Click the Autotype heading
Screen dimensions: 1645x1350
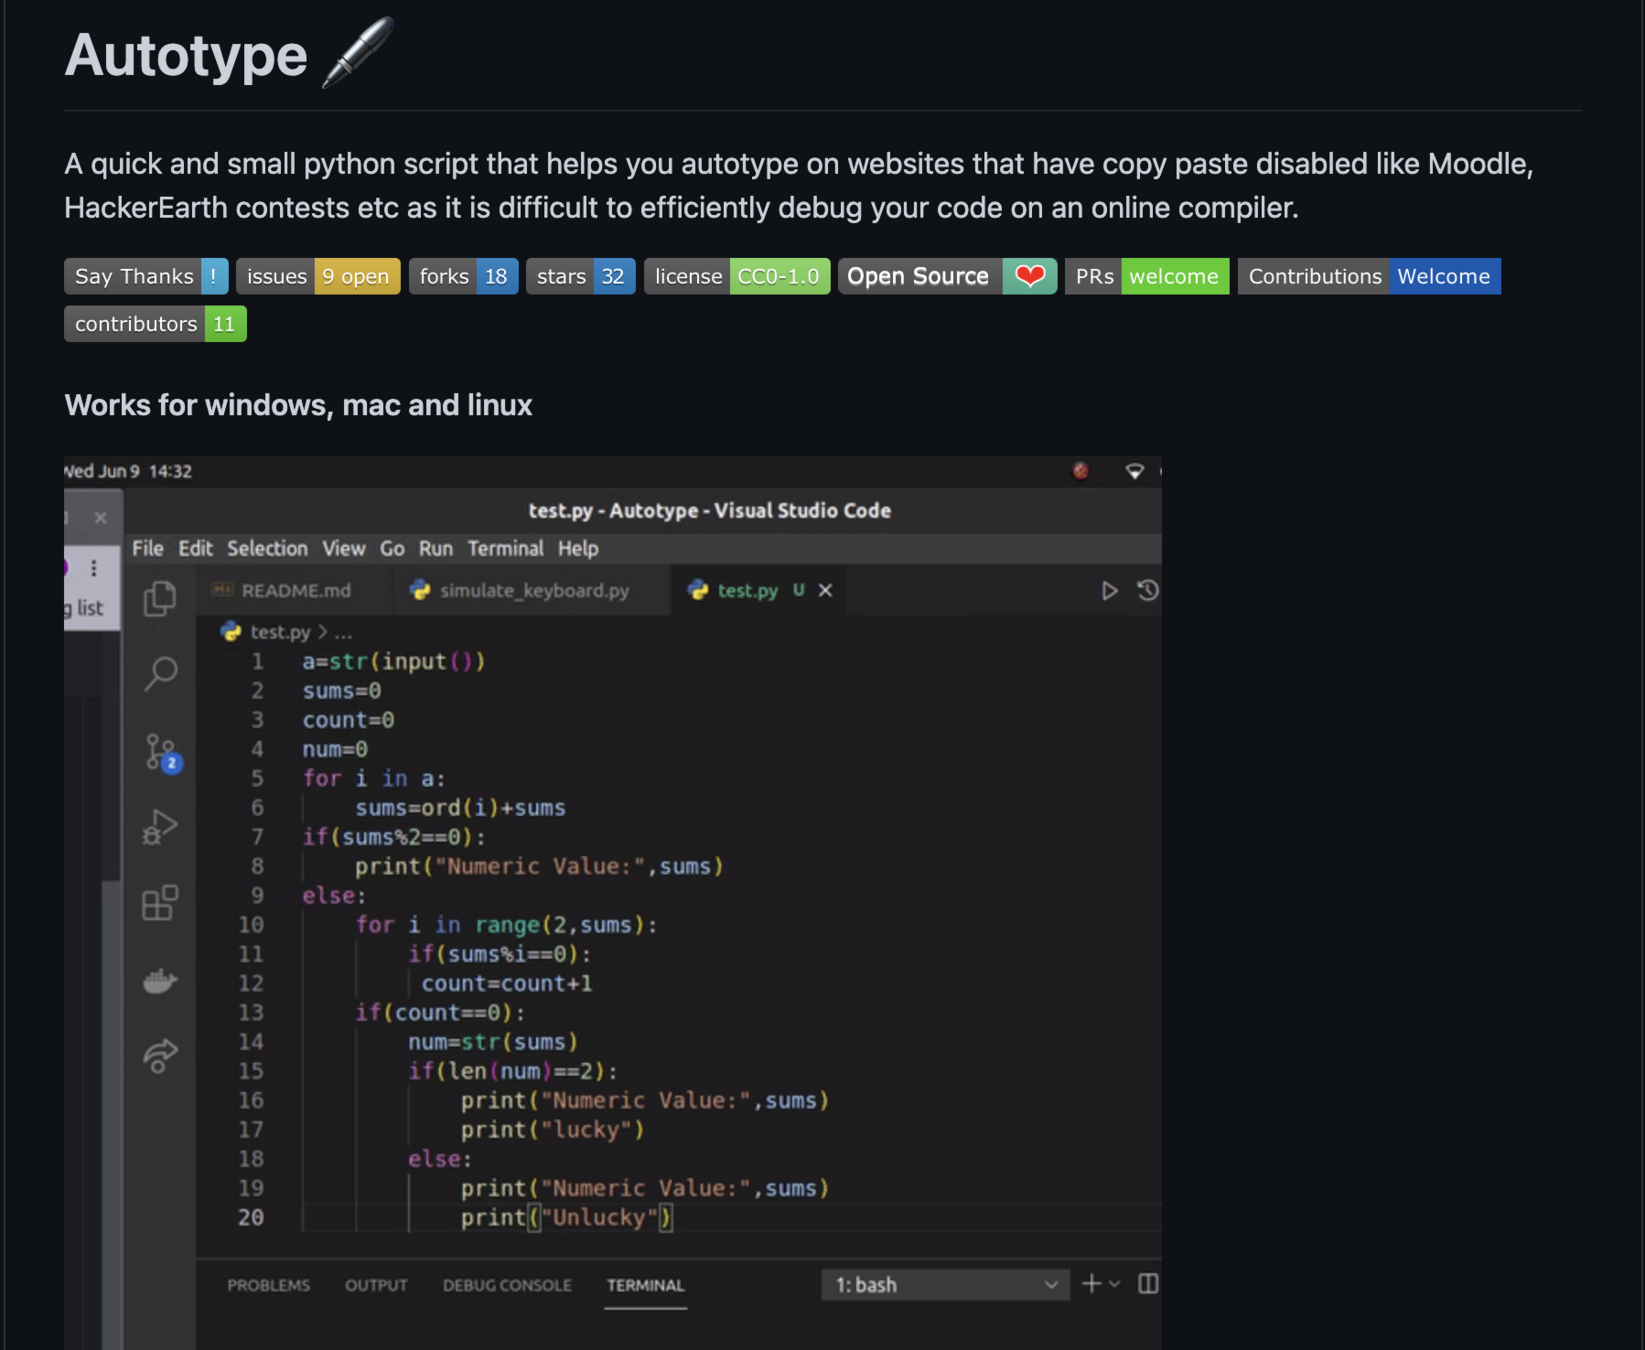tap(186, 55)
